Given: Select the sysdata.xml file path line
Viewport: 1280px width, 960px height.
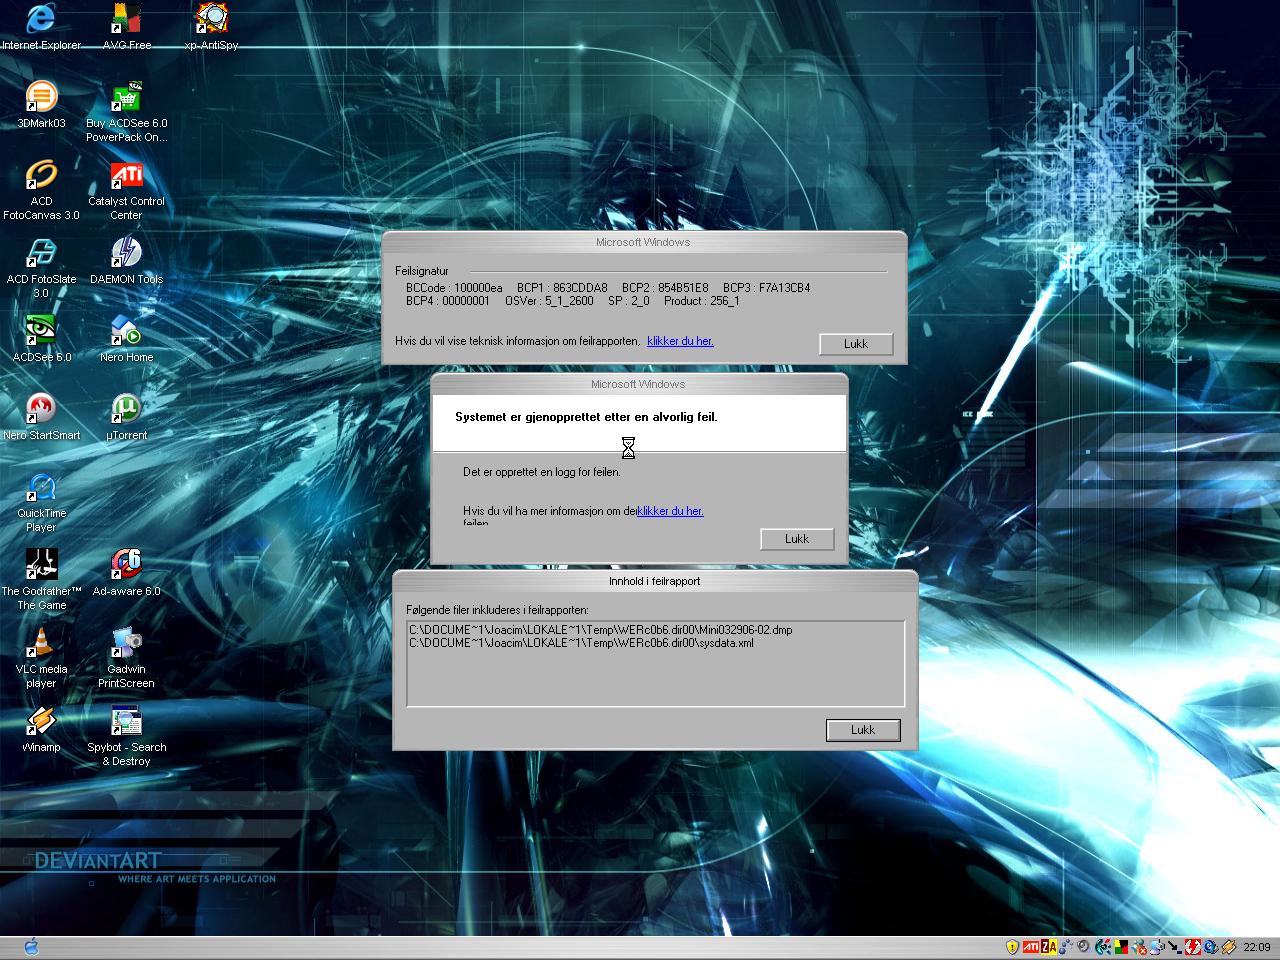Looking at the screenshot, I should tap(581, 643).
